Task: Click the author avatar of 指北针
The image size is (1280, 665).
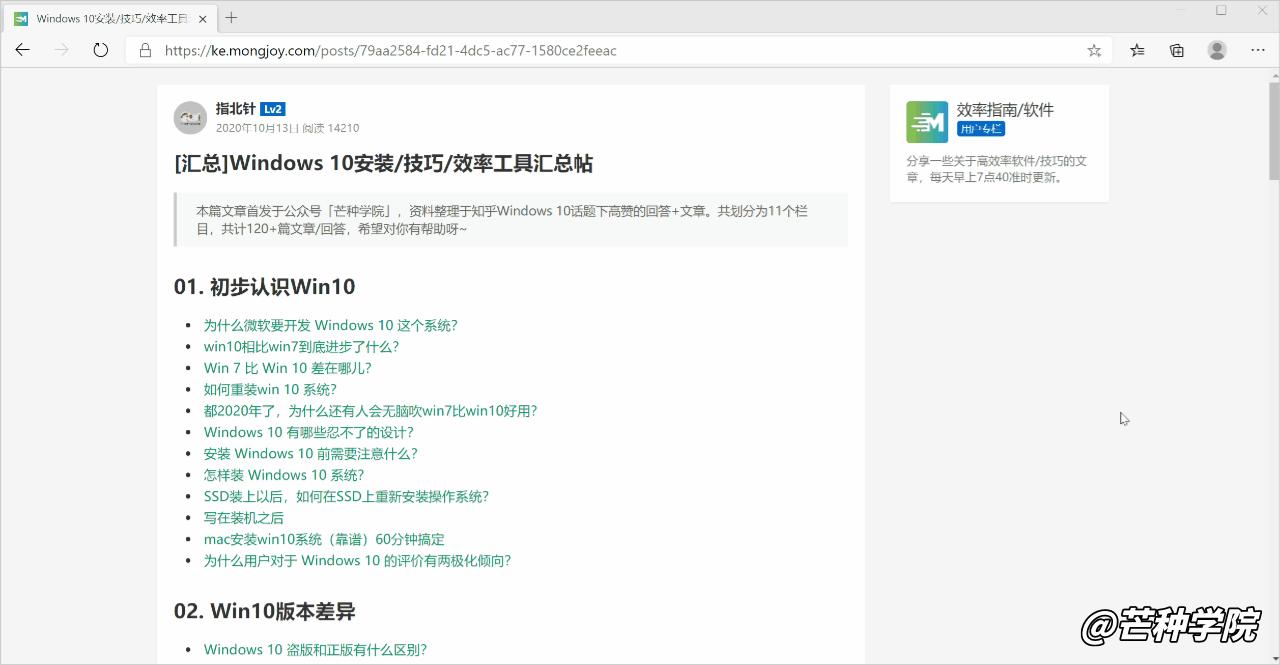Action: 190,118
